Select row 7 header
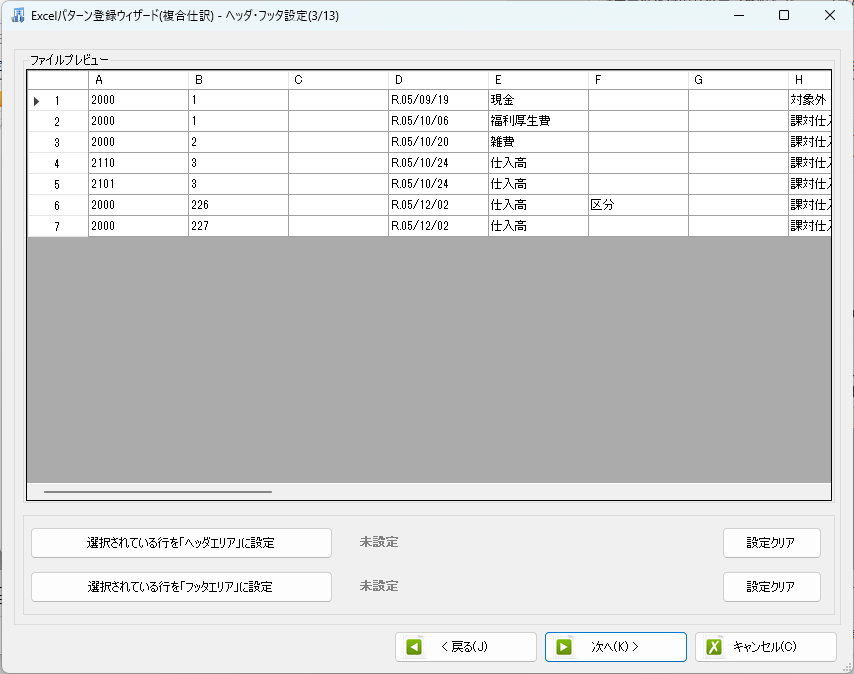 pyautogui.click(x=57, y=227)
